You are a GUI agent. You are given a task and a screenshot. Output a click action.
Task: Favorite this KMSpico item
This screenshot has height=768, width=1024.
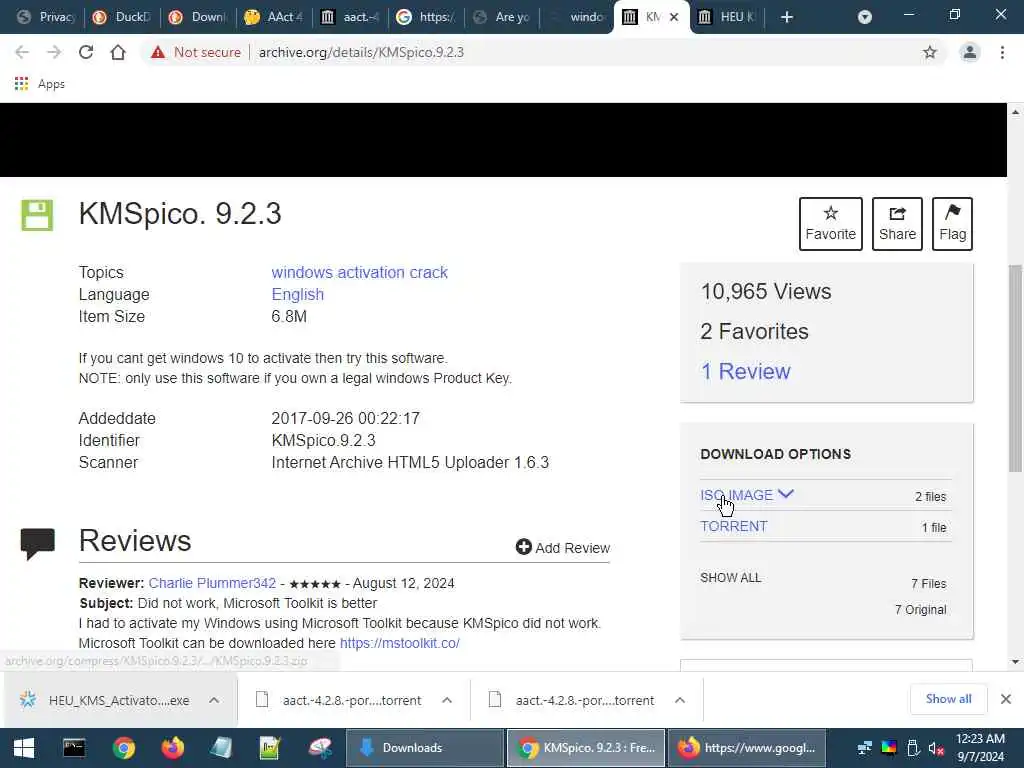point(830,224)
